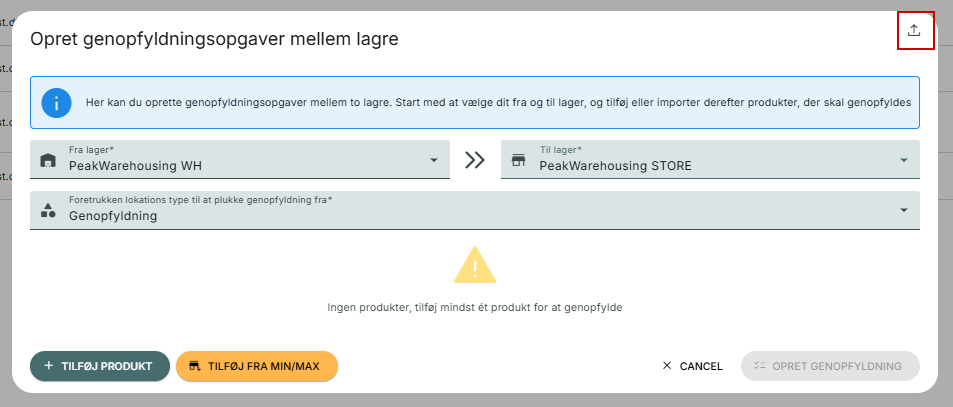
Task: Click the shapes icon beside location type
Action: (x=48, y=211)
